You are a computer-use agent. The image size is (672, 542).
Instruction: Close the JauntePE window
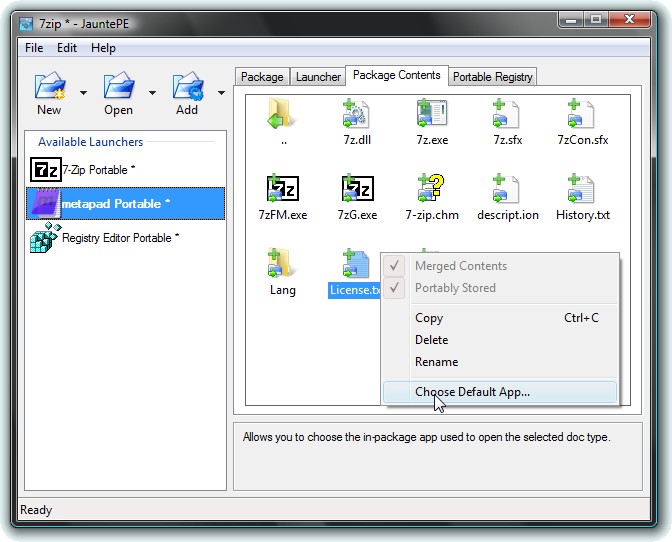coord(629,20)
